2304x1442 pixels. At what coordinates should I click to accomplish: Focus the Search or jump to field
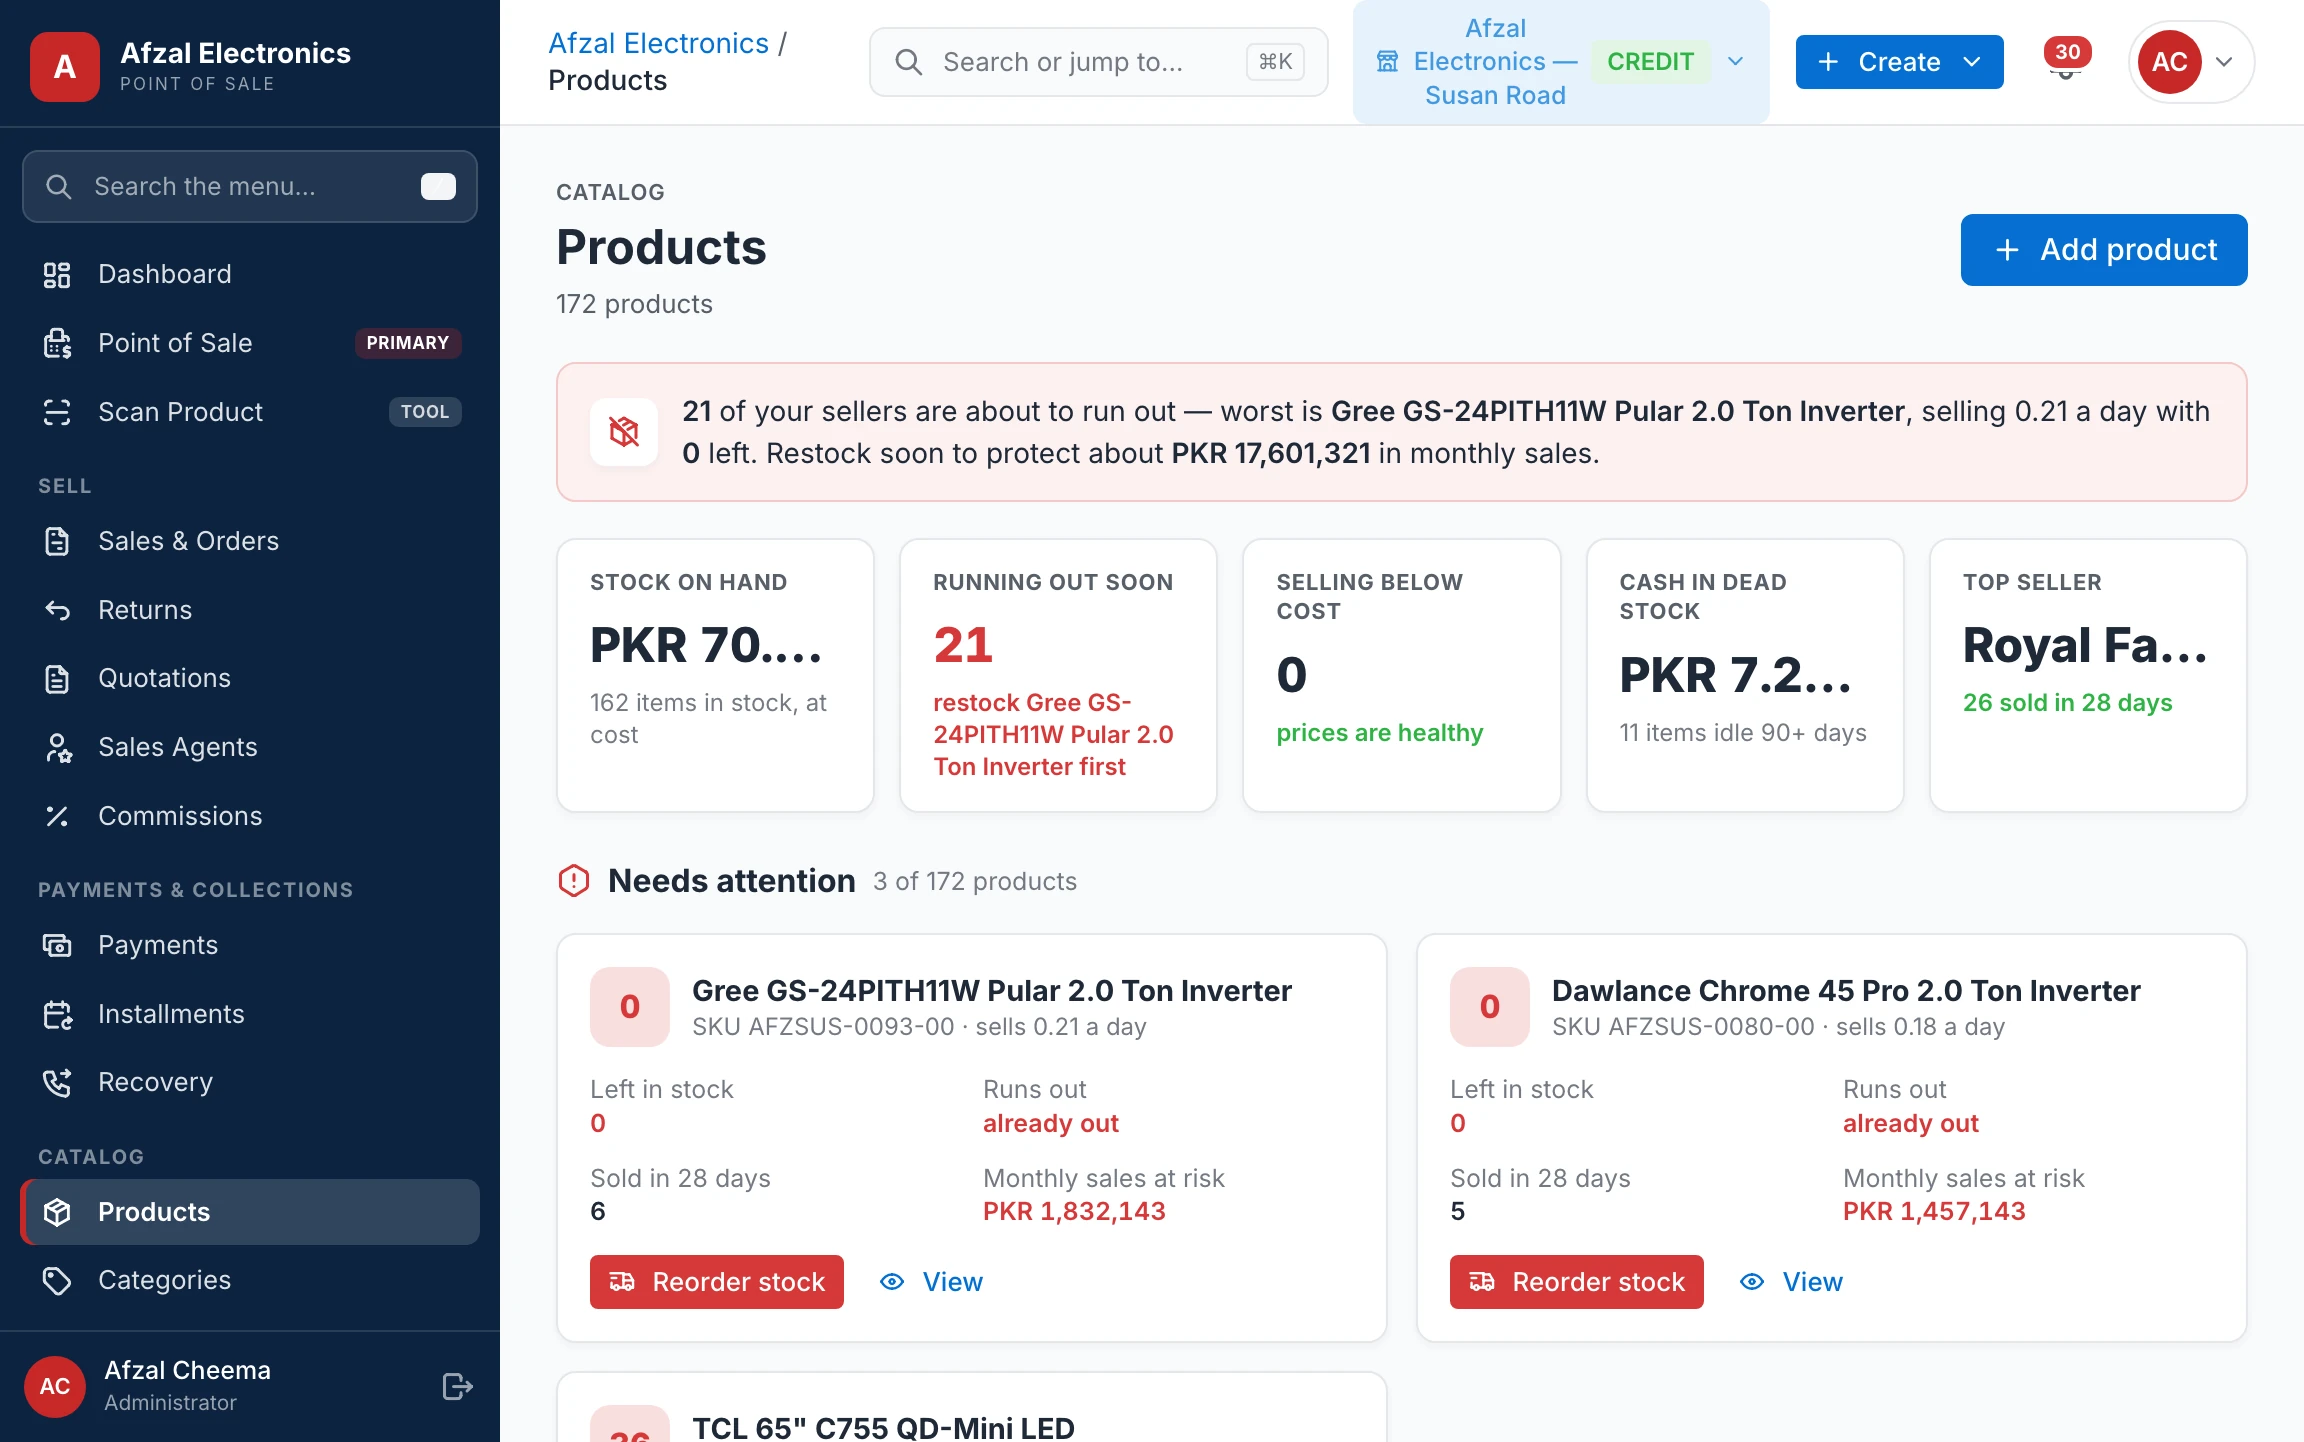pos(1098,62)
